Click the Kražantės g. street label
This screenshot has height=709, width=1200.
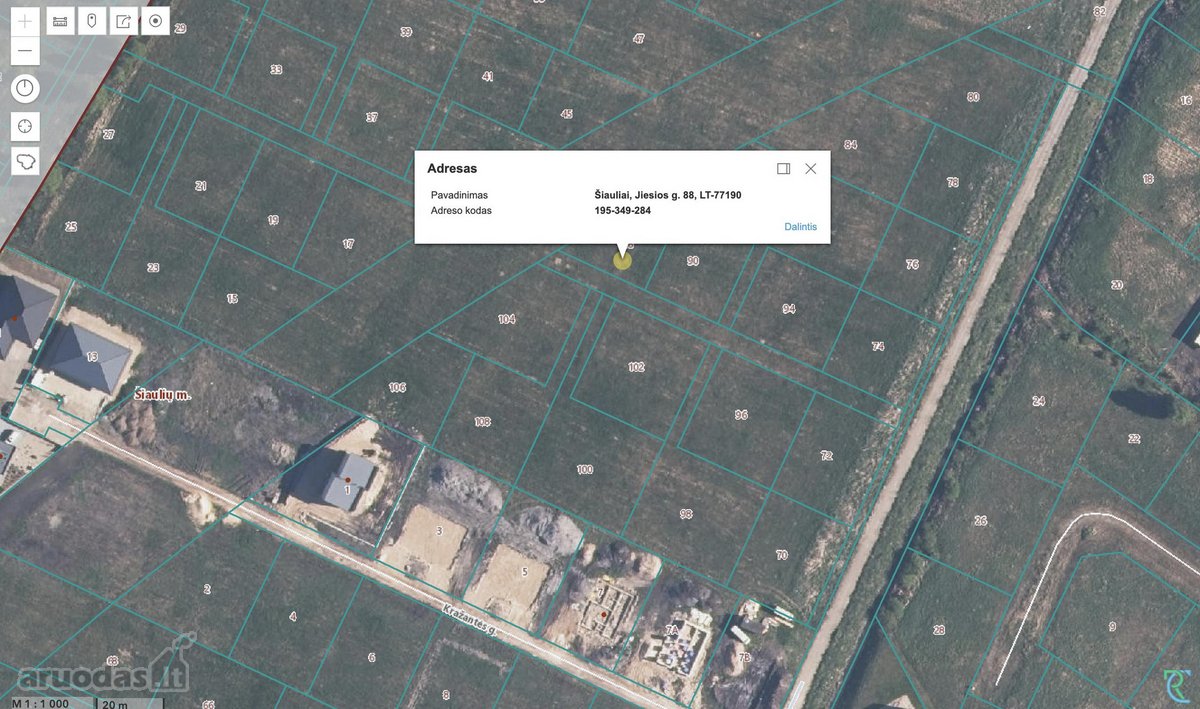click(471, 620)
